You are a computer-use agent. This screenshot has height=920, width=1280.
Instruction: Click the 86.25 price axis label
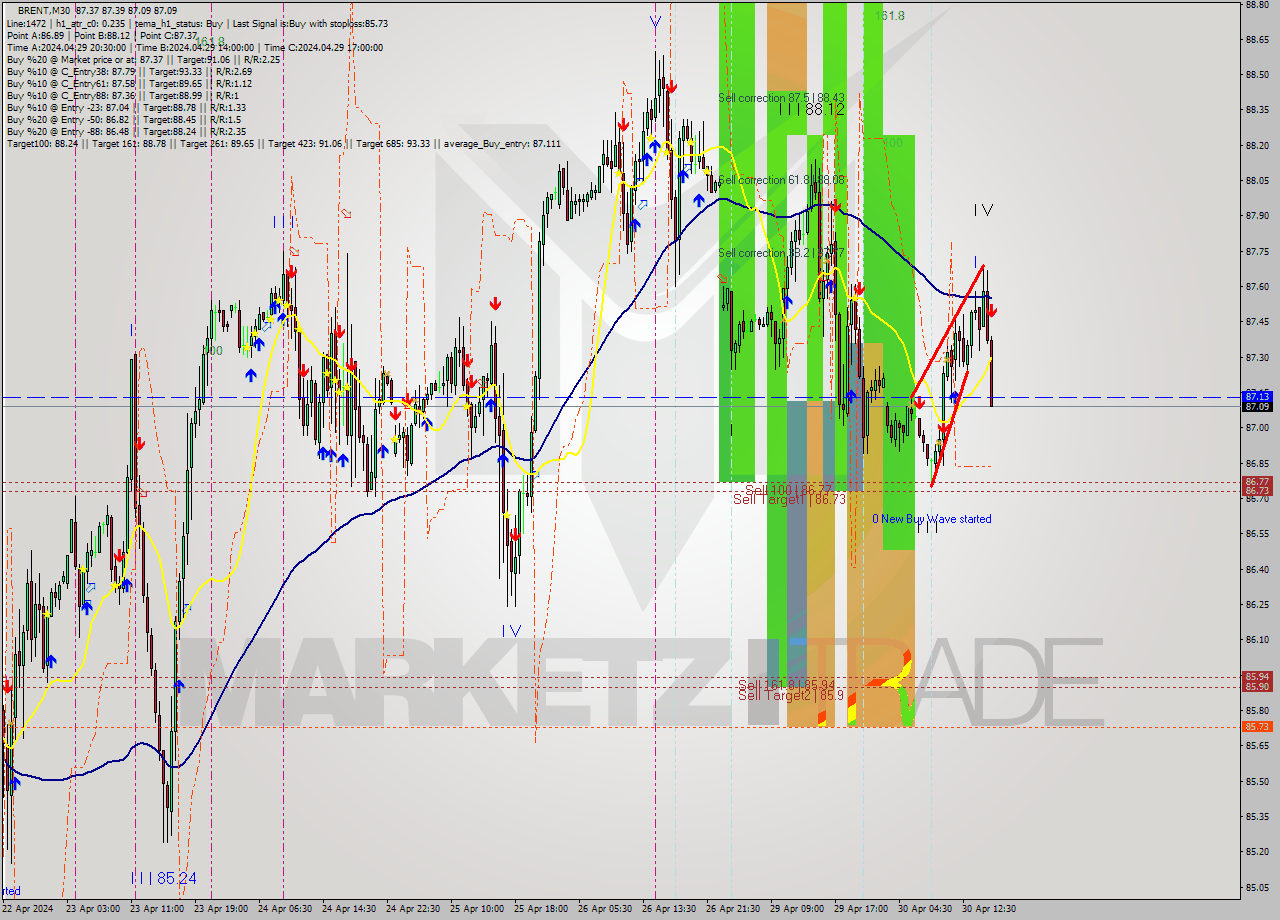(x=1257, y=605)
